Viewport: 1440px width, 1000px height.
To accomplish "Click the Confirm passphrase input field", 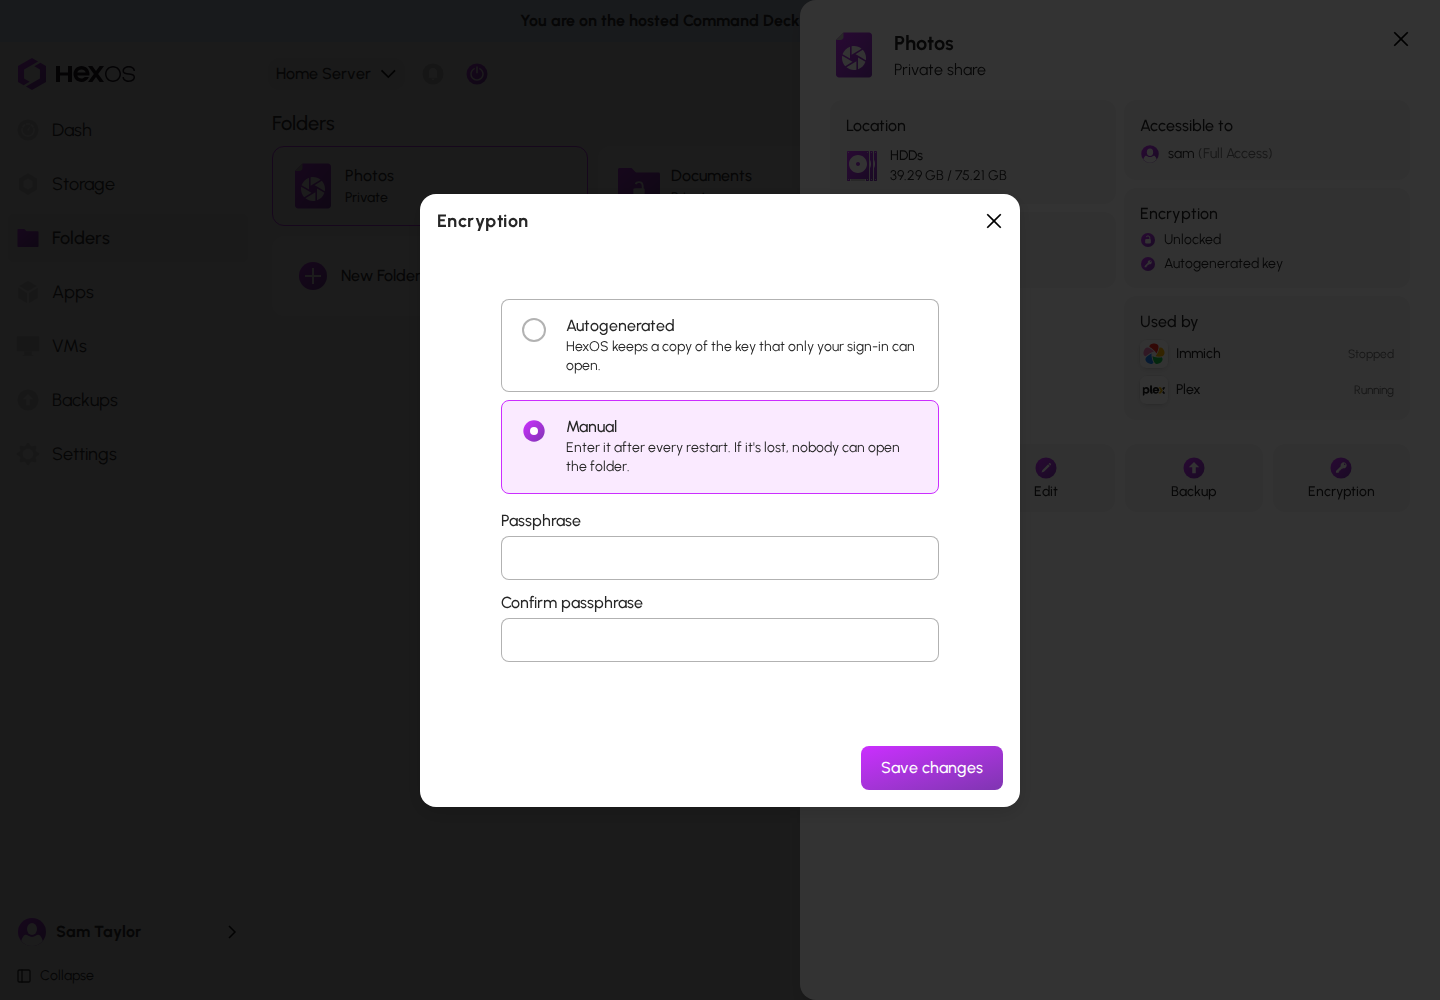I will pyautogui.click(x=720, y=640).
